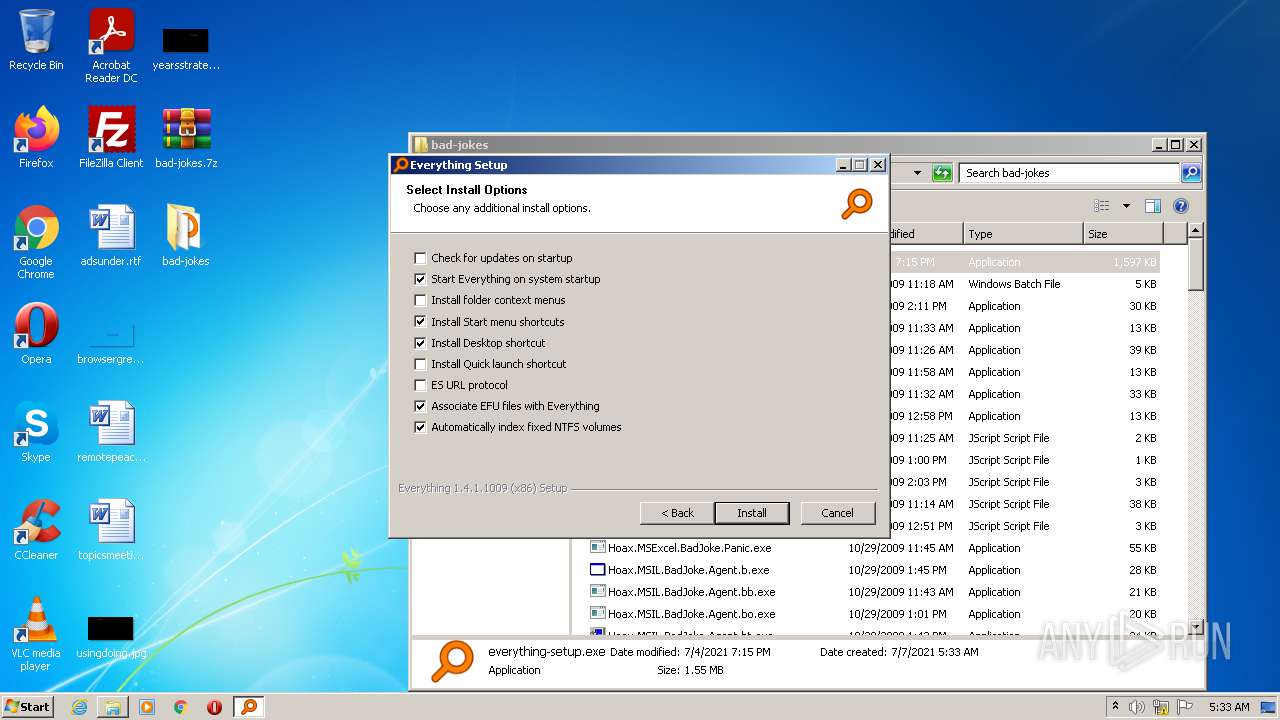1280x720 pixels.
Task: Click Explorer scrollbar down arrow
Action: [1195, 626]
